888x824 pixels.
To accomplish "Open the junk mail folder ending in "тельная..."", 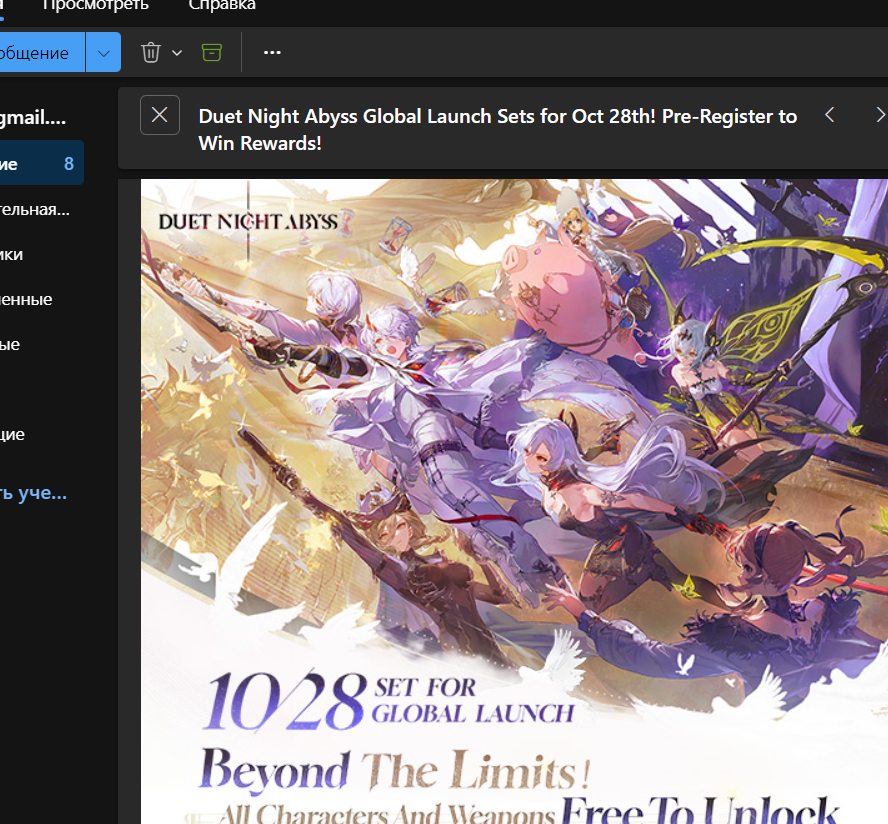I will click(35, 209).
